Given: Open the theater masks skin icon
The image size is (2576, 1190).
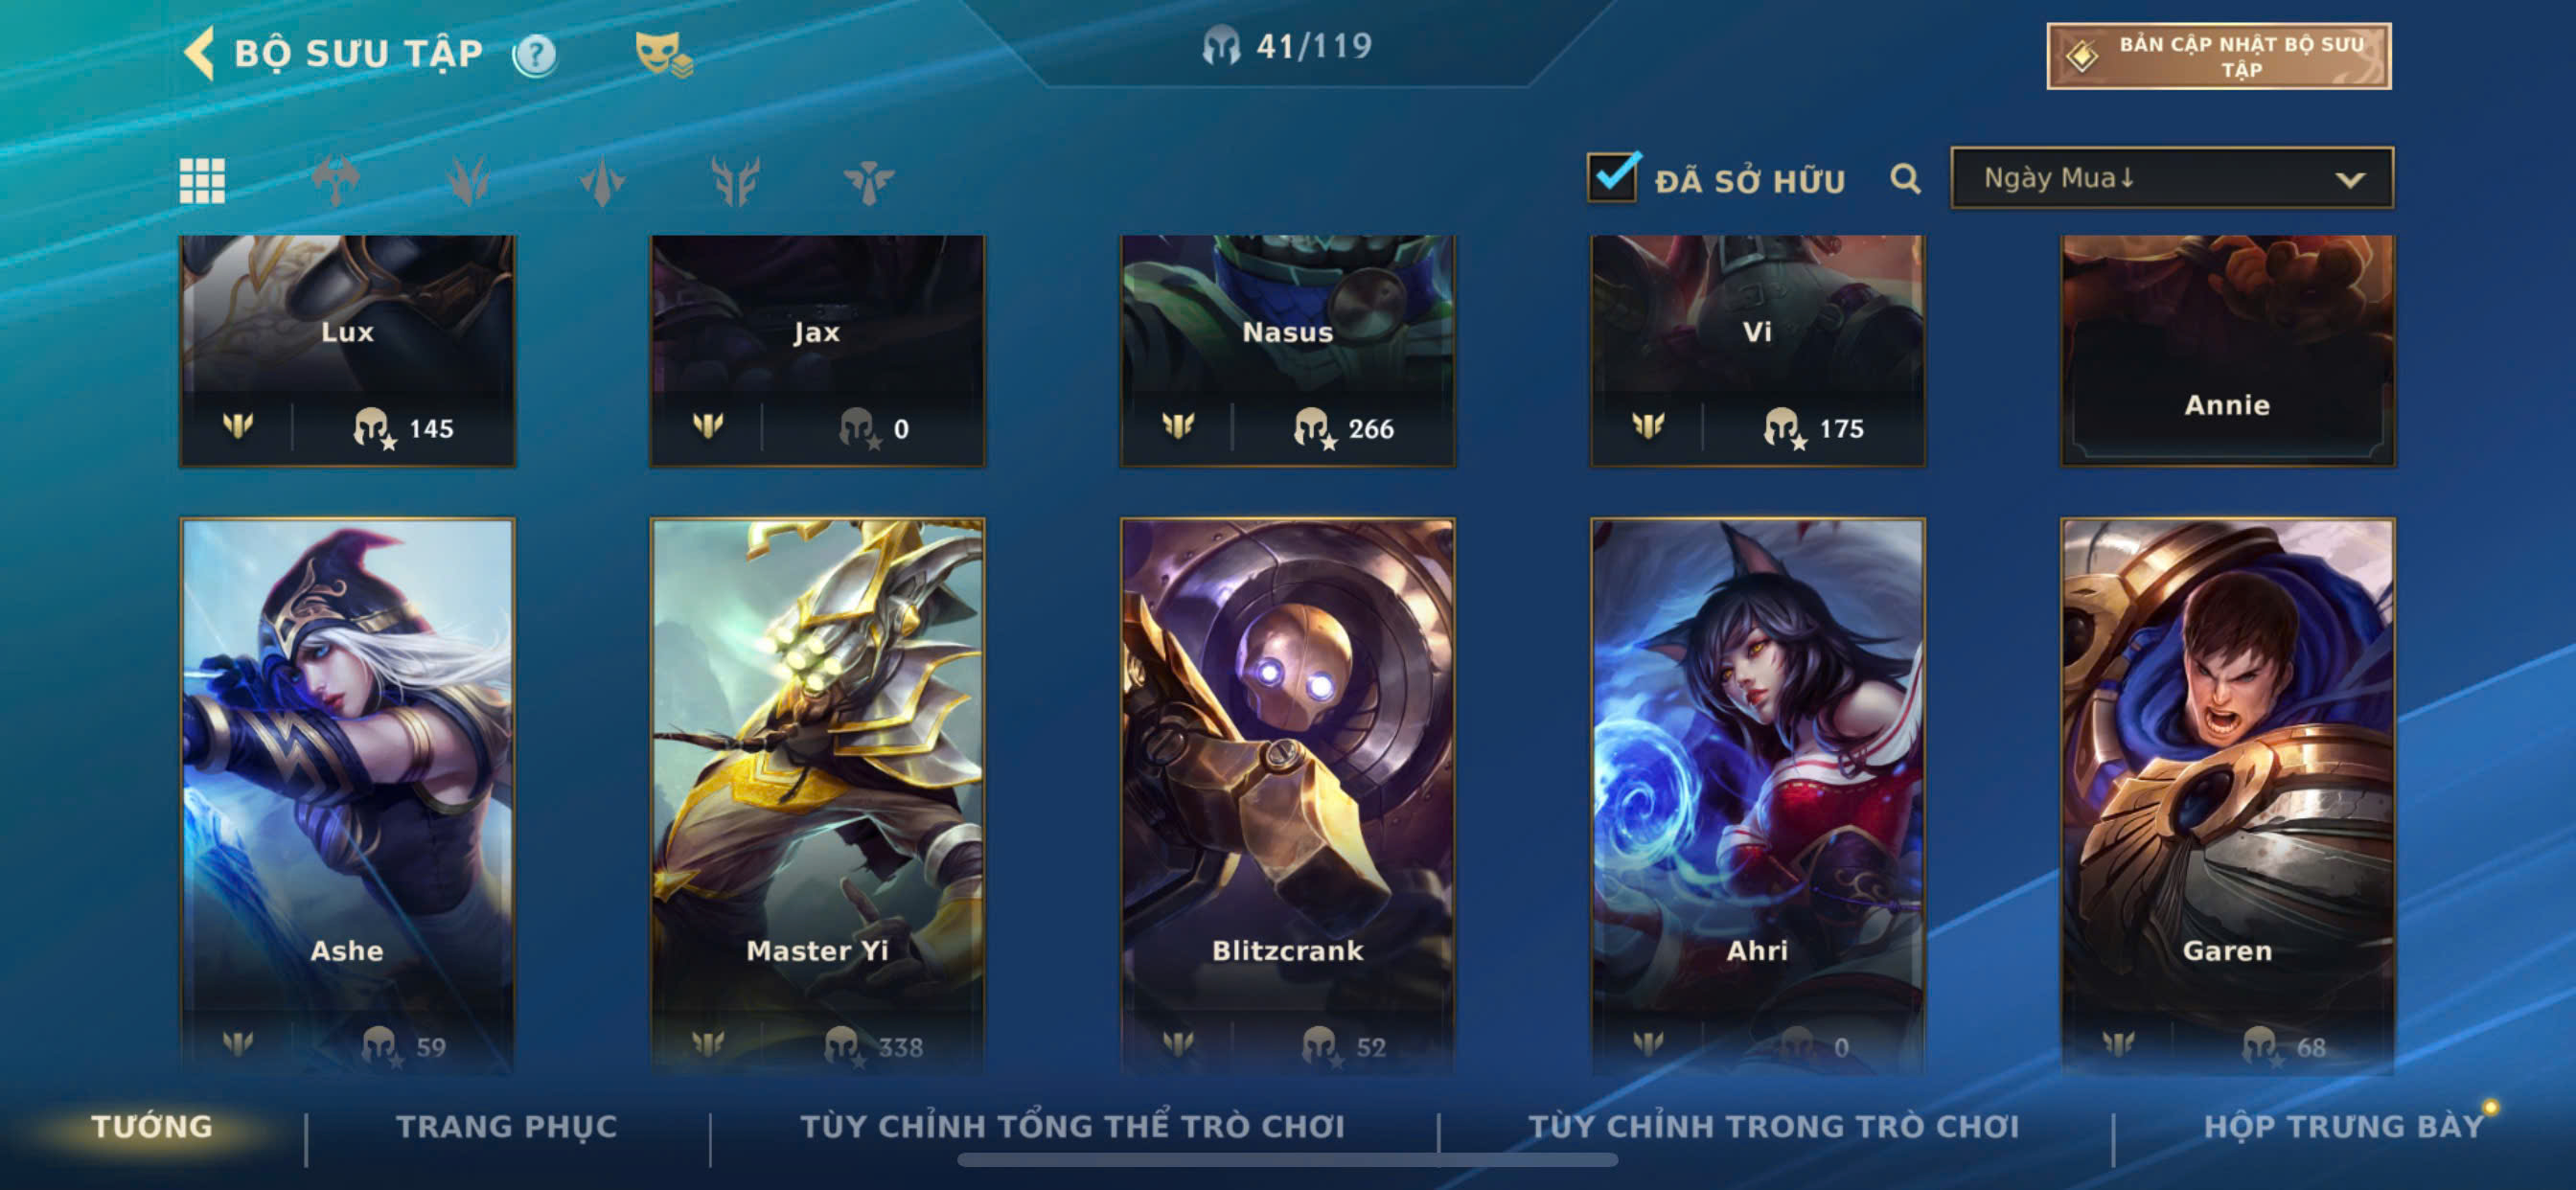Looking at the screenshot, I should coord(663,54).
